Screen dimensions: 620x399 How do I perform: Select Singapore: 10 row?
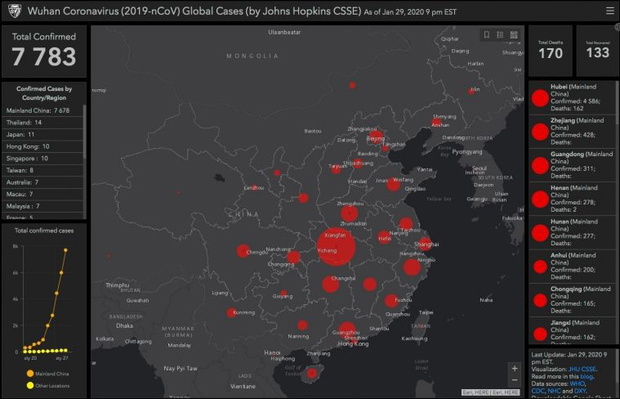pyautogui.click(x=43, y=158)
